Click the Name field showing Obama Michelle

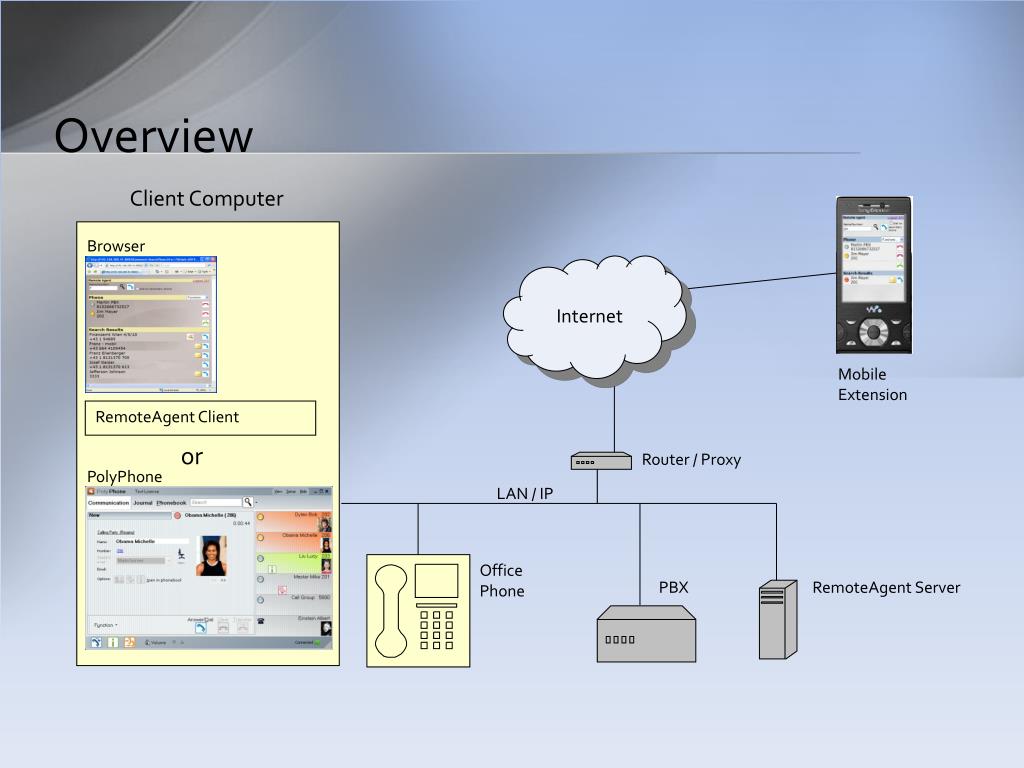coord(152,541)
